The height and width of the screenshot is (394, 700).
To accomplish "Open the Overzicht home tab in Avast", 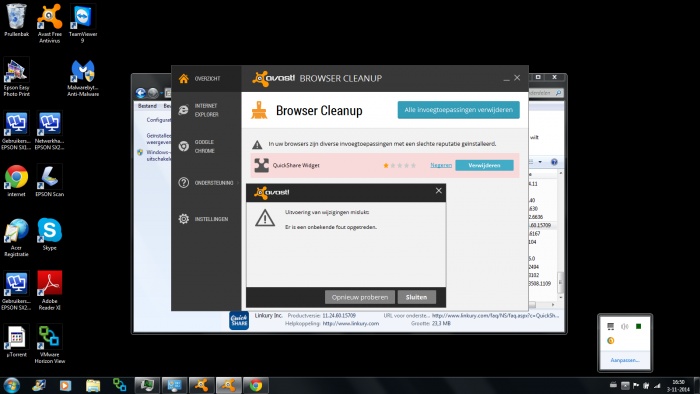I will click(206, 79).
